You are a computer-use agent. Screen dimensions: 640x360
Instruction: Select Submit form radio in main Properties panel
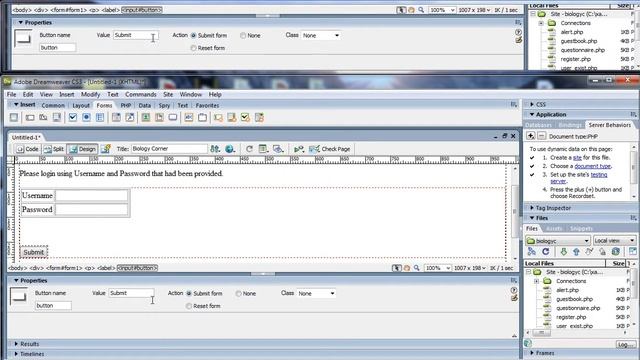coord(189,293)
